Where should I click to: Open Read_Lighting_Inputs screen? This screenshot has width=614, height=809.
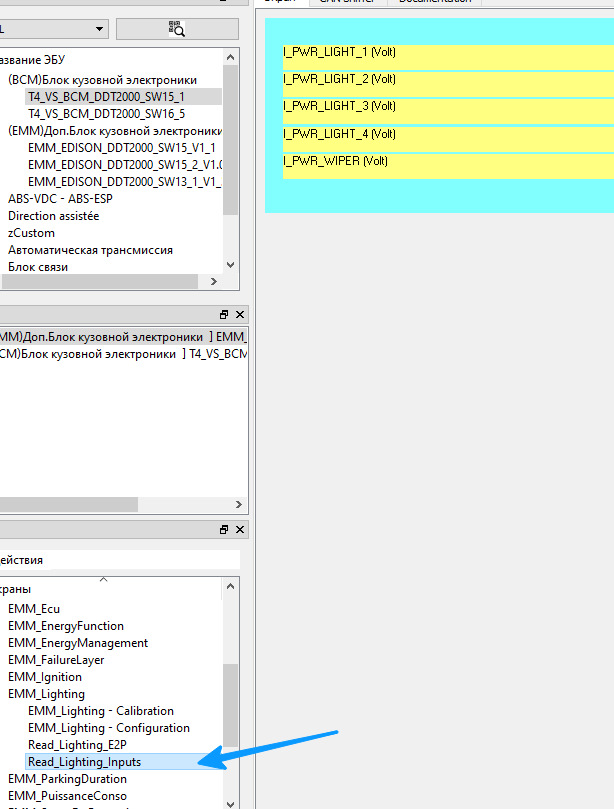(x=84, y=762)
